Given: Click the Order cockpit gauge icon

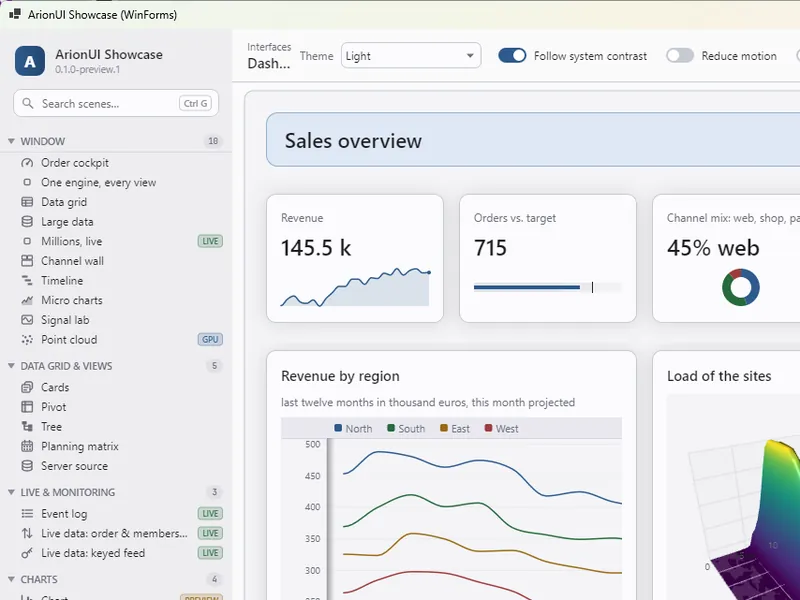Looking at the screenshot, I should click(27, 163).
